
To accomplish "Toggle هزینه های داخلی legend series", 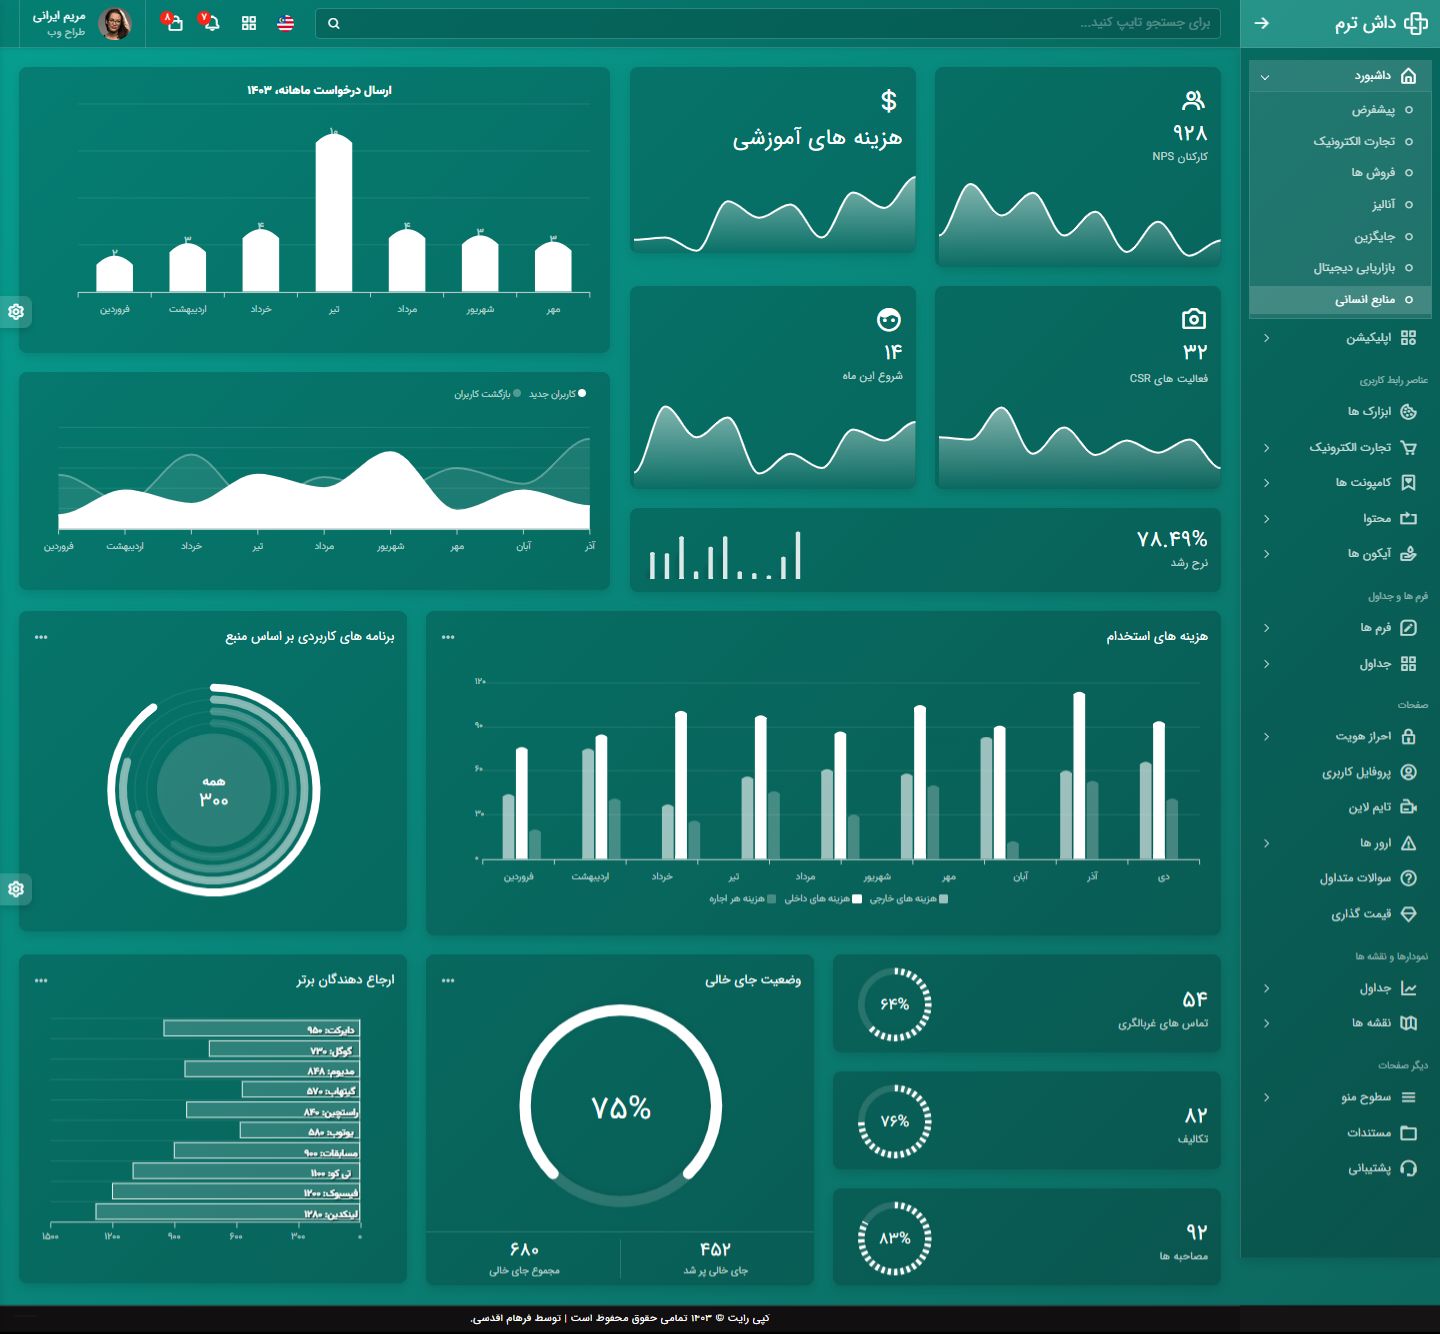I will pos(823,899).
